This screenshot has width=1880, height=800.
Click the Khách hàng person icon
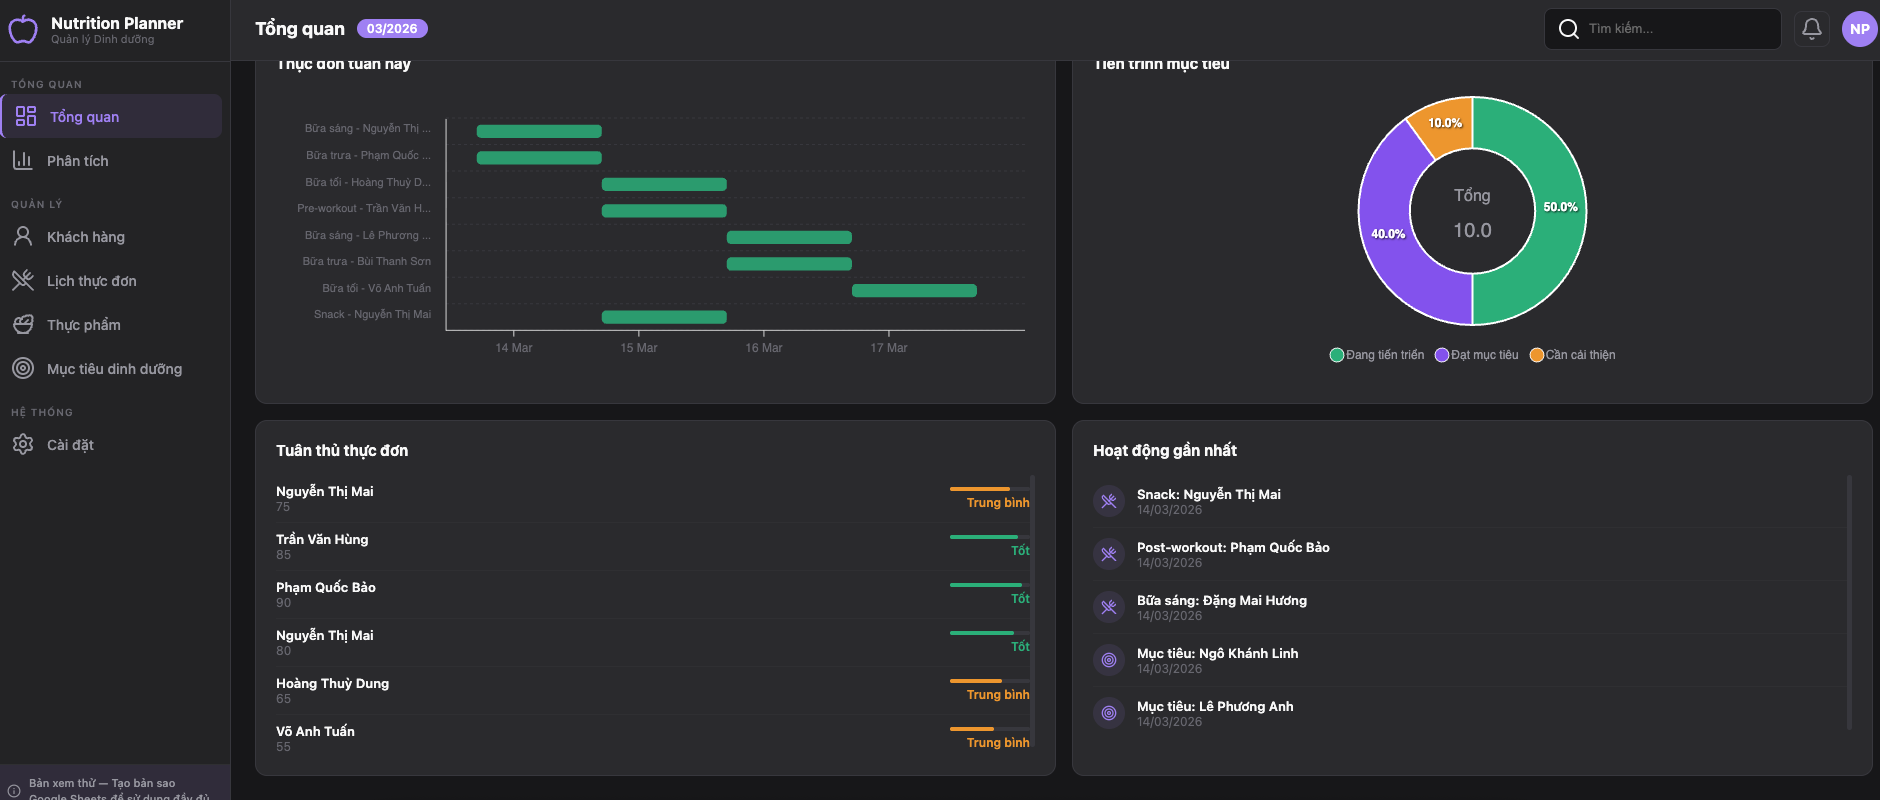click(x=23, y=237)
